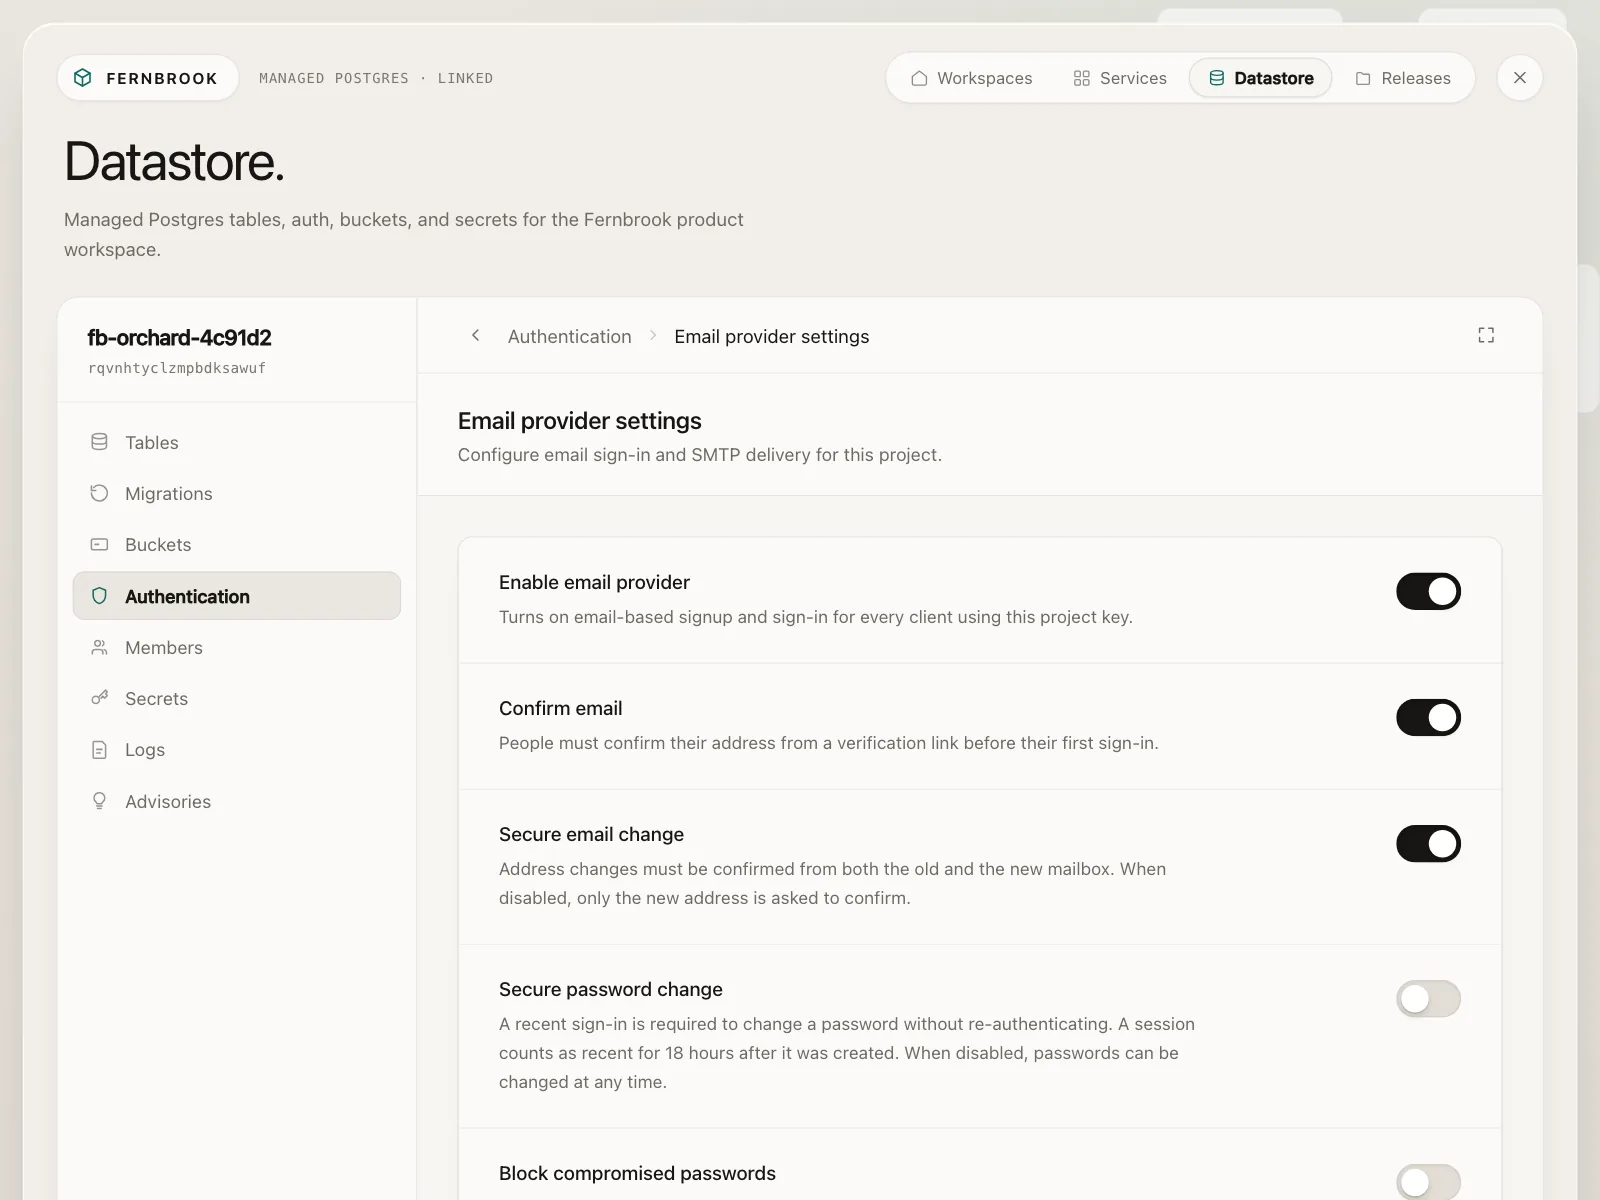
Task: Turn on Block compromised passwords
Action: point(1428,1182)
